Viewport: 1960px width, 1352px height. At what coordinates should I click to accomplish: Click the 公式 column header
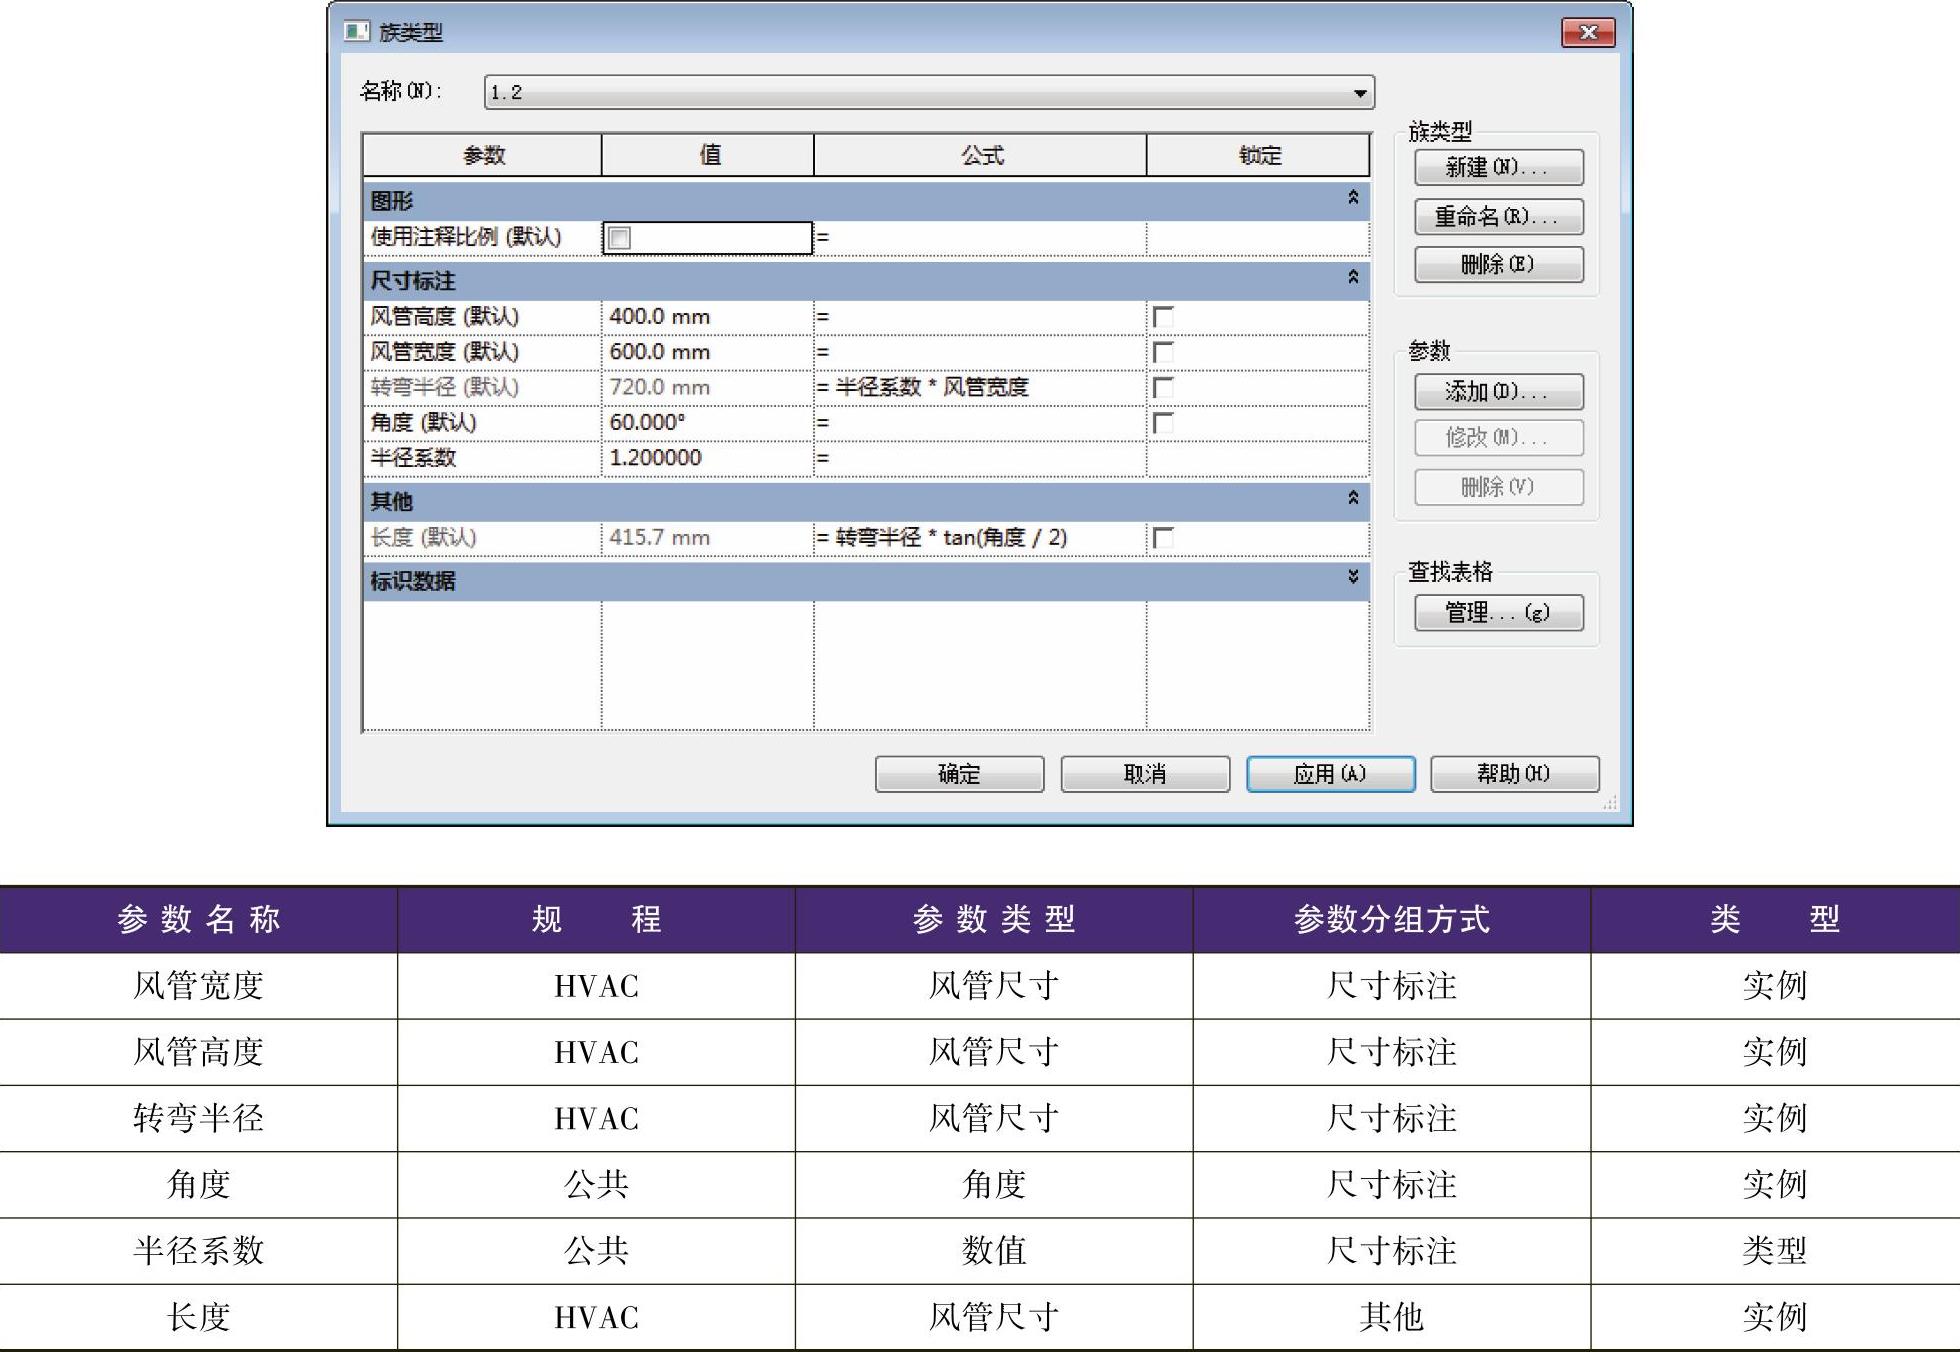coord(980,155)
